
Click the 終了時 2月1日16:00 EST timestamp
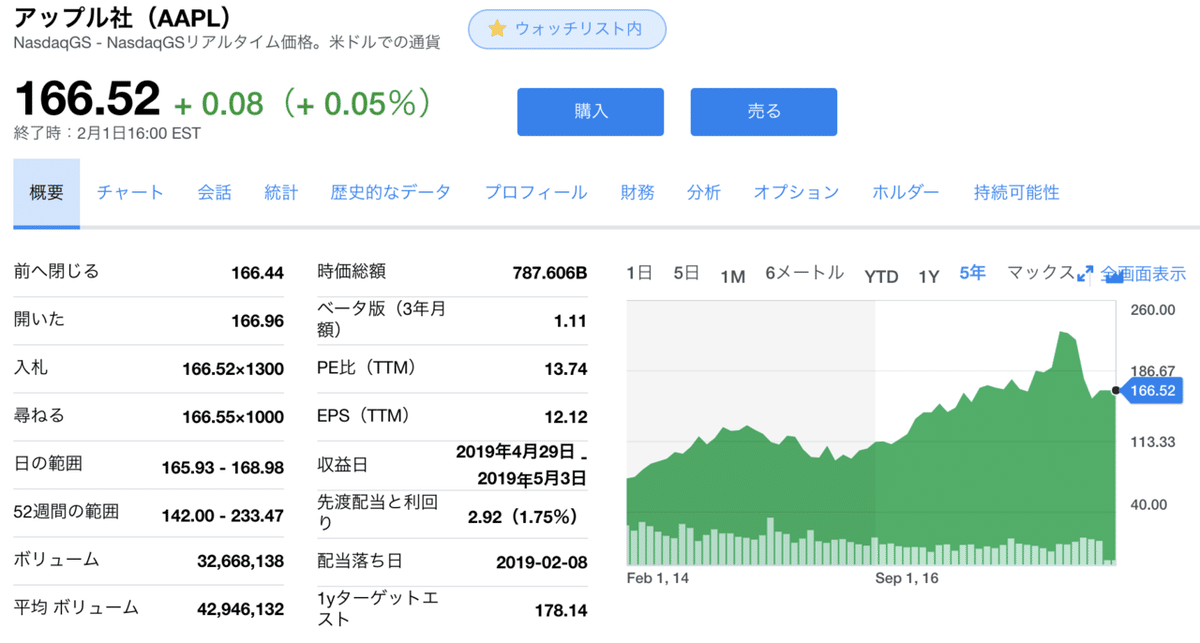pyautogui.click(x=107, y=133)
